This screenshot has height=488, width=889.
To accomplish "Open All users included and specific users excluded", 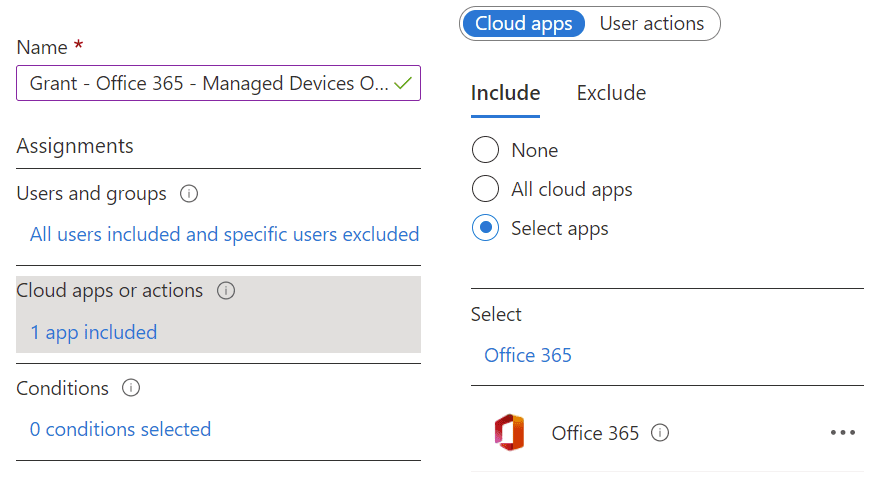I will tap(225, 234).
